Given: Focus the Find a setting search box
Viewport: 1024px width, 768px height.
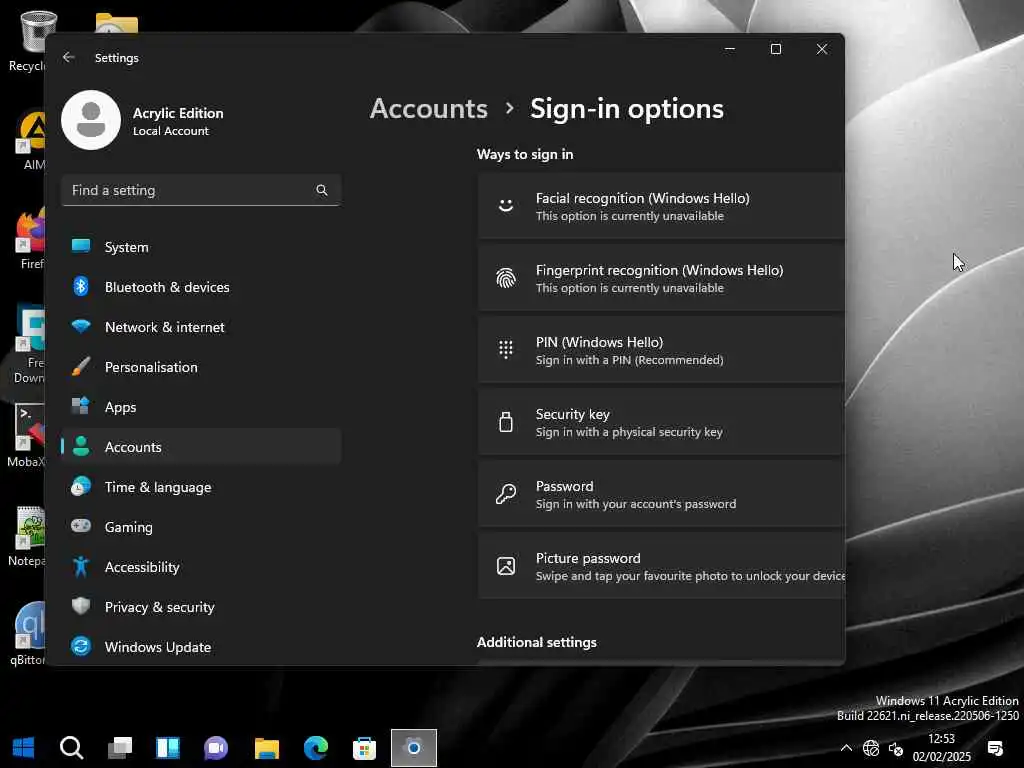Looking at the screenshot, I should tap(200, 190).
